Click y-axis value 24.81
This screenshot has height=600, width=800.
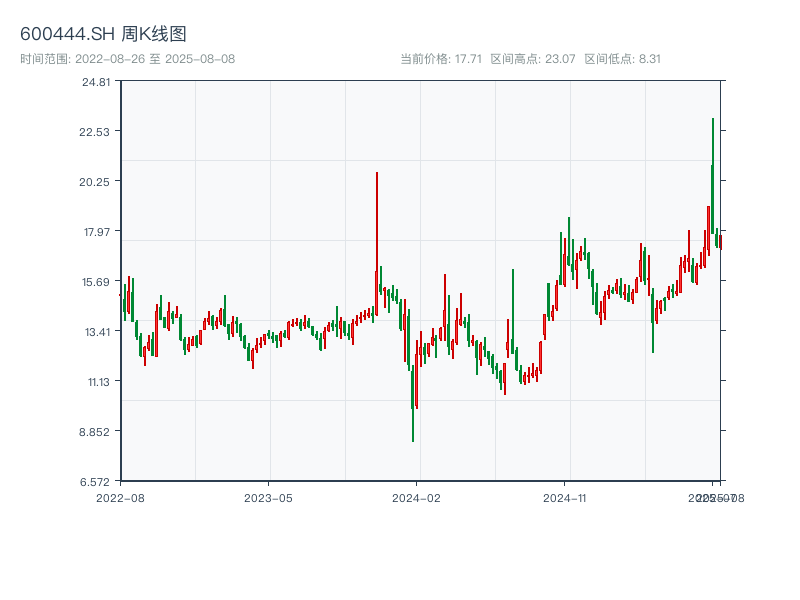96,82
